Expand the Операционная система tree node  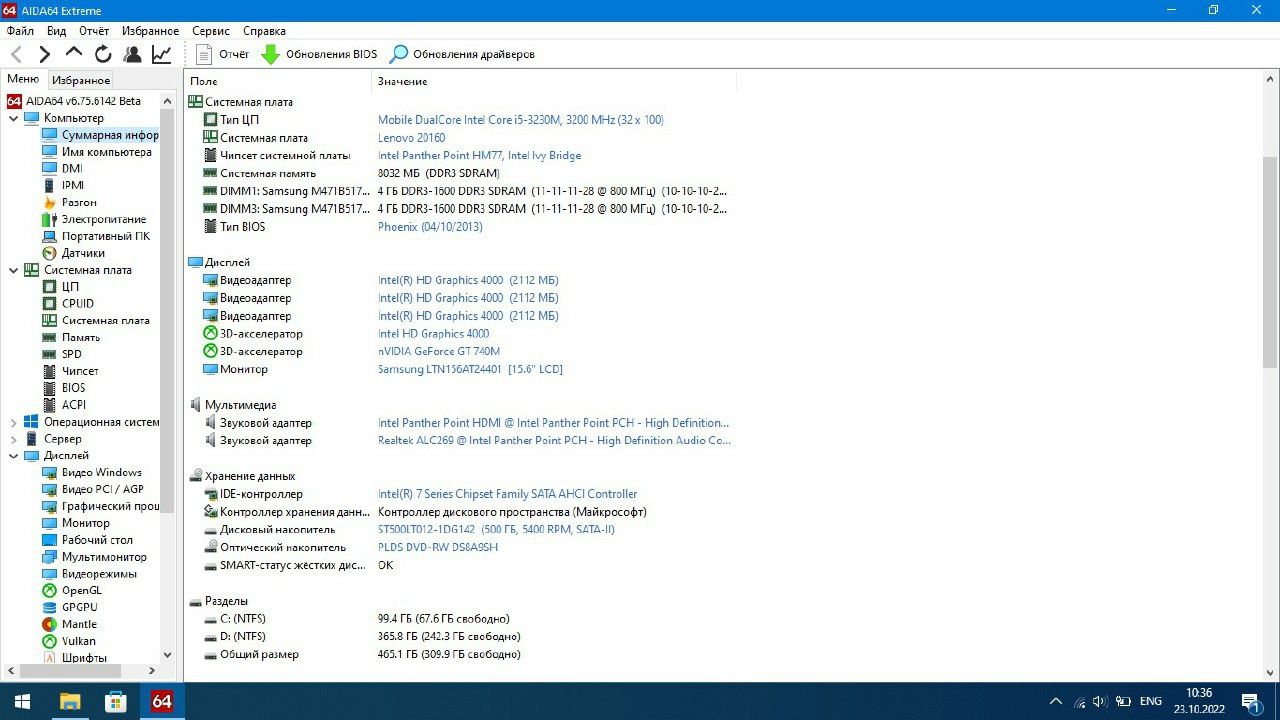(13, 422)
